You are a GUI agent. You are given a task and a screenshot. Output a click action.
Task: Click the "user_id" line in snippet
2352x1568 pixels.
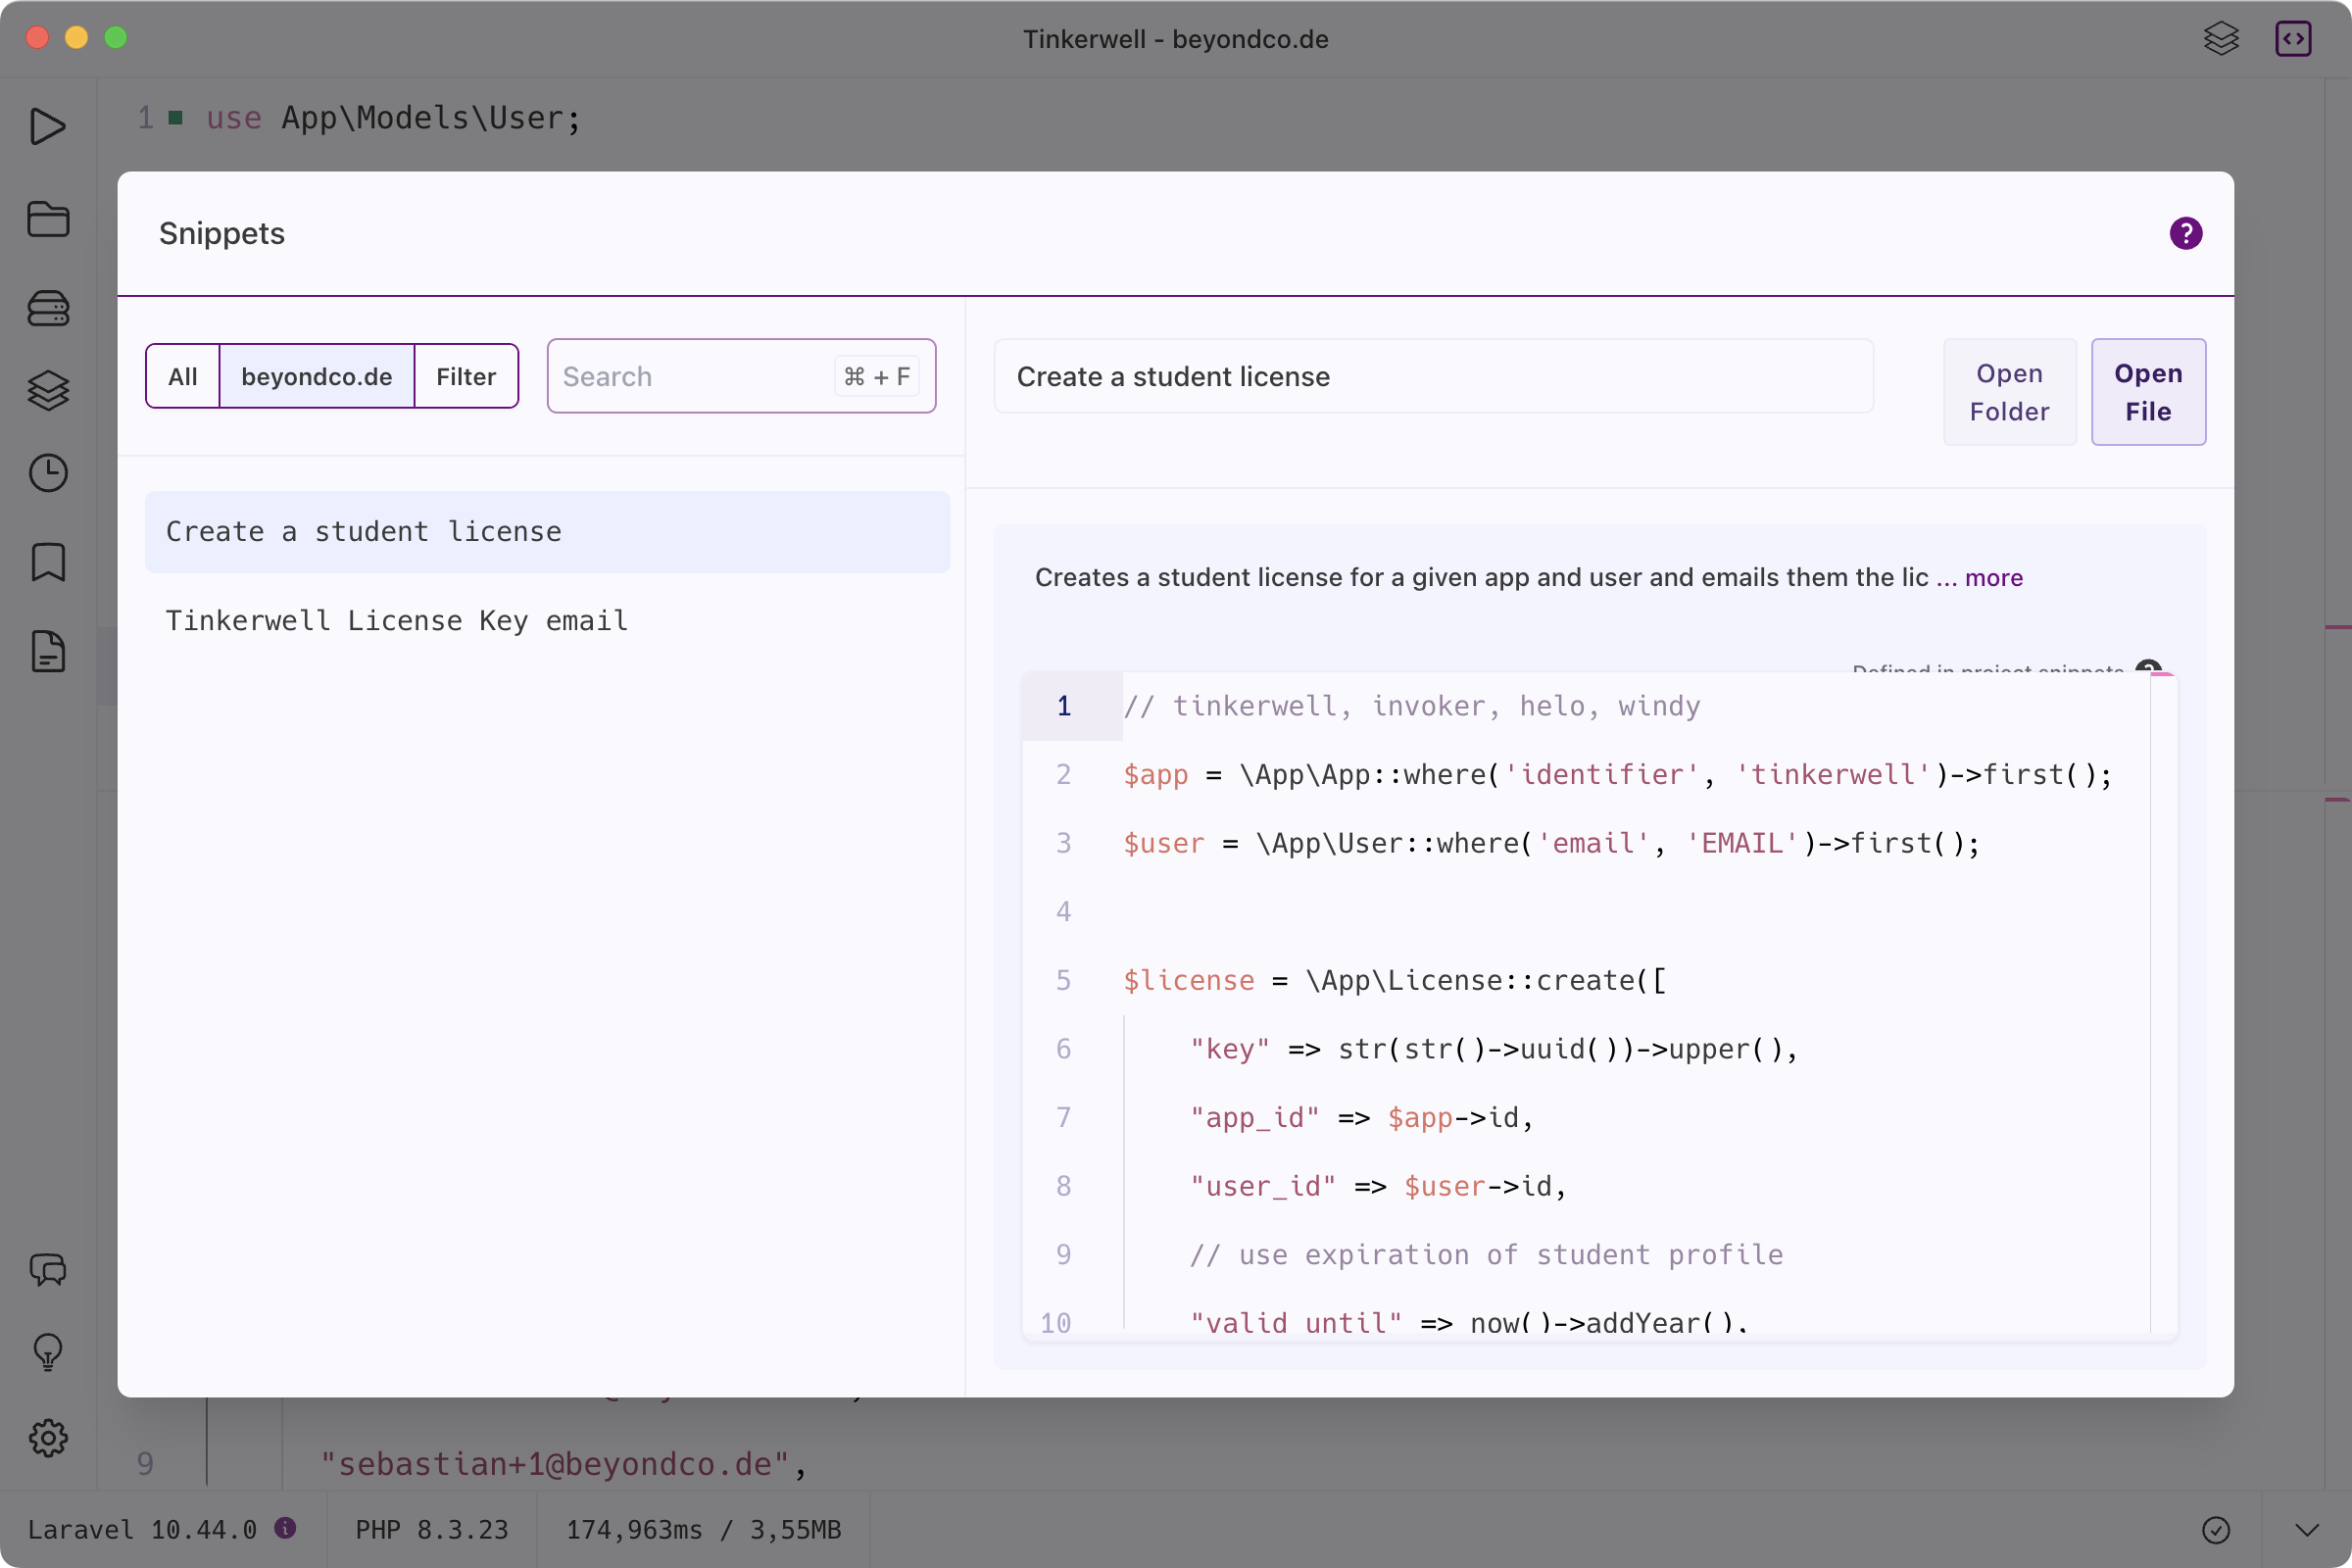1377,1186
